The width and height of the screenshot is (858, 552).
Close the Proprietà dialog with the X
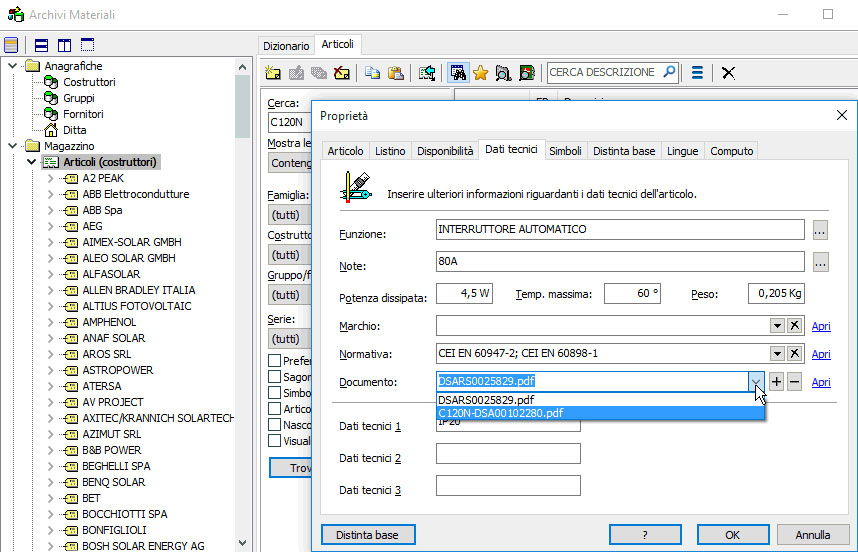pos(842,115)
